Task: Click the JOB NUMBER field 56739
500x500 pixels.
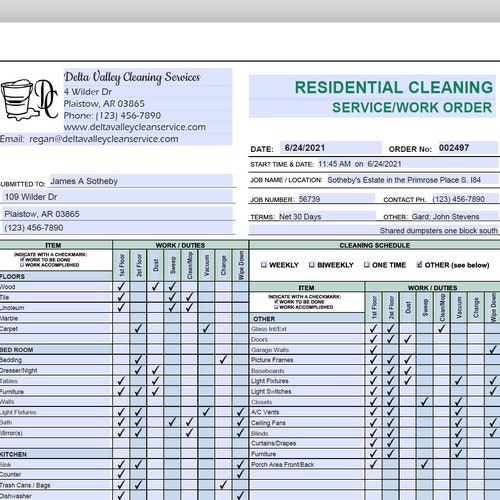Action: tap(336, 199)
